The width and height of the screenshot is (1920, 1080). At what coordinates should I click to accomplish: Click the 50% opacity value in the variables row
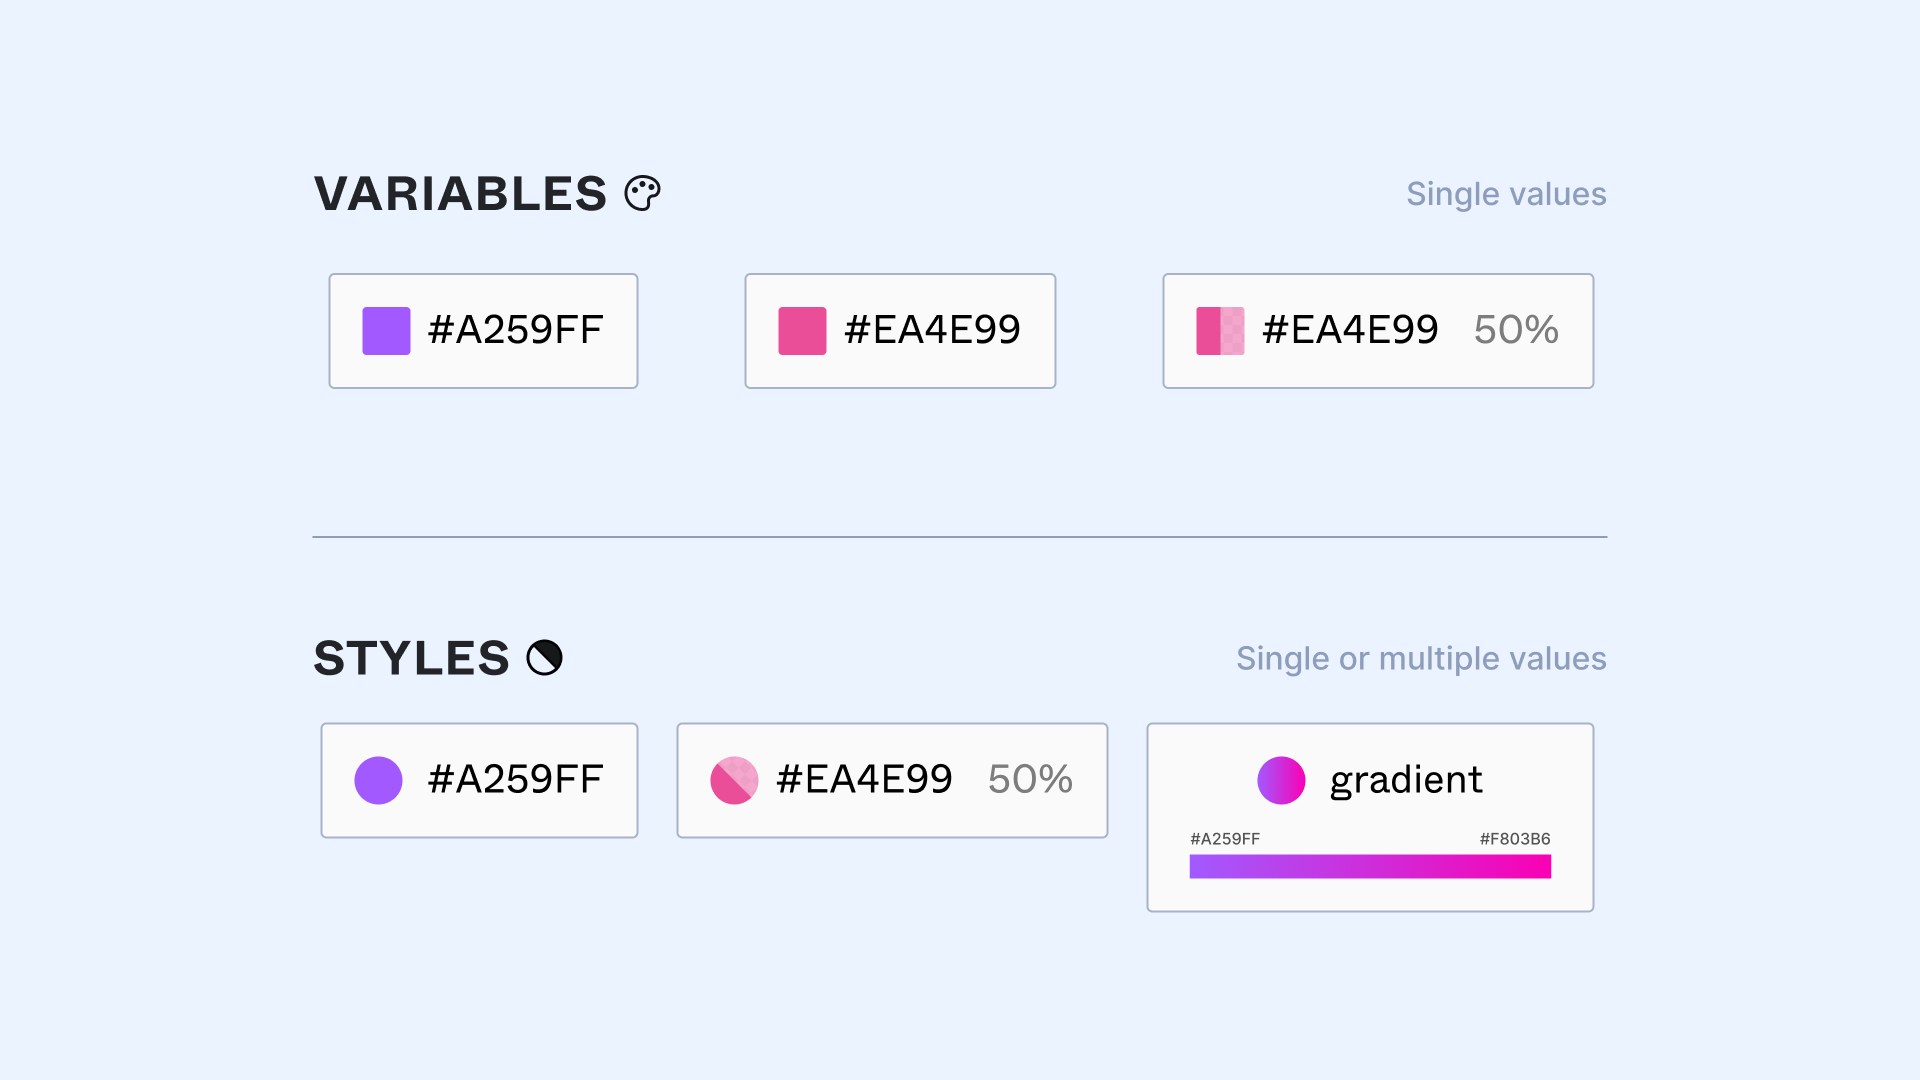point(1516,330)
